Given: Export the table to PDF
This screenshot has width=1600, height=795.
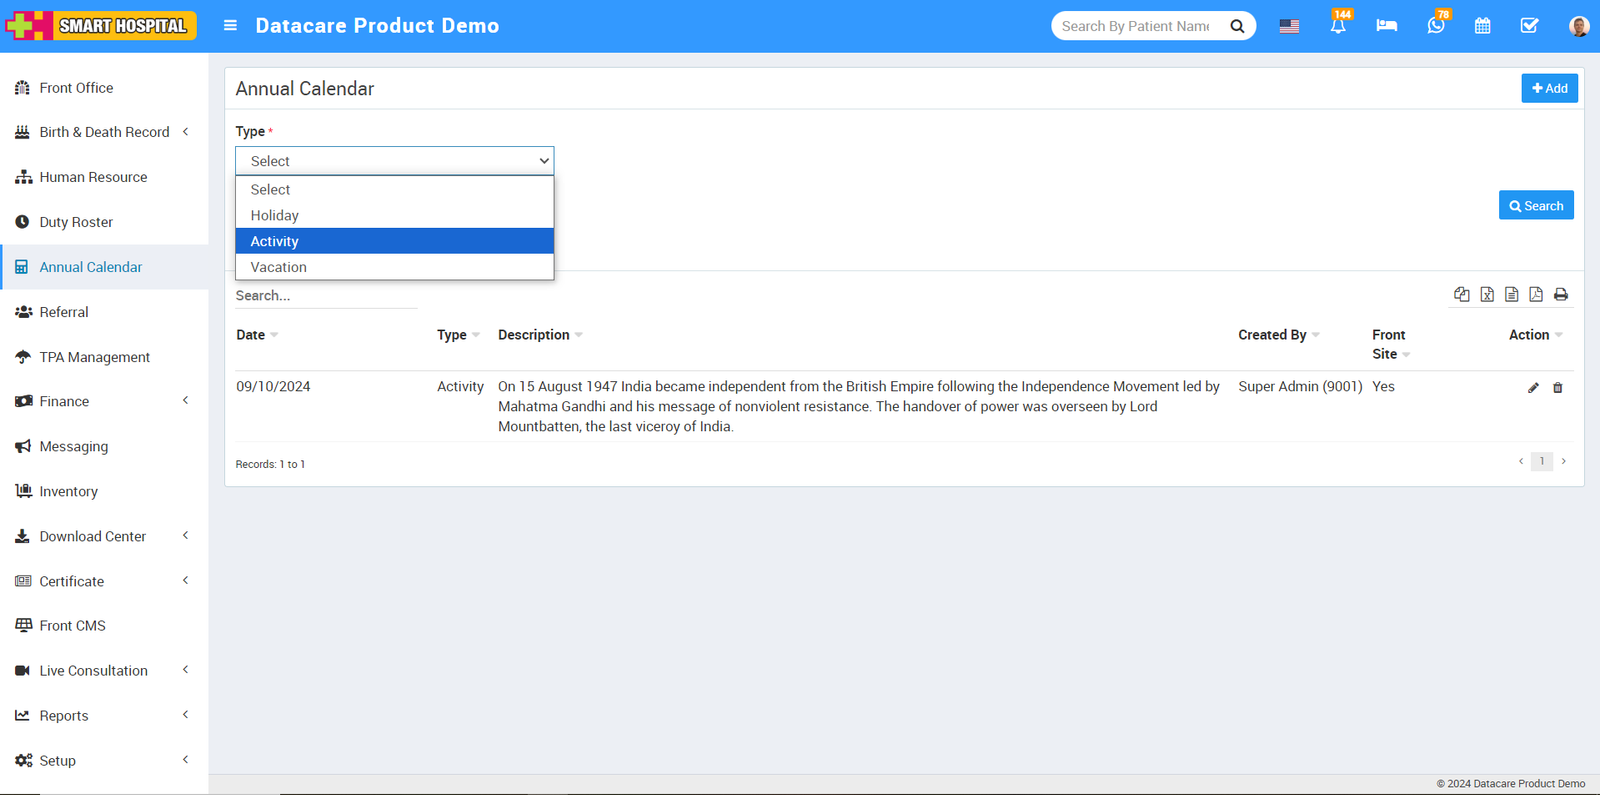Looking at the screenshot, I should point(1536,295).
